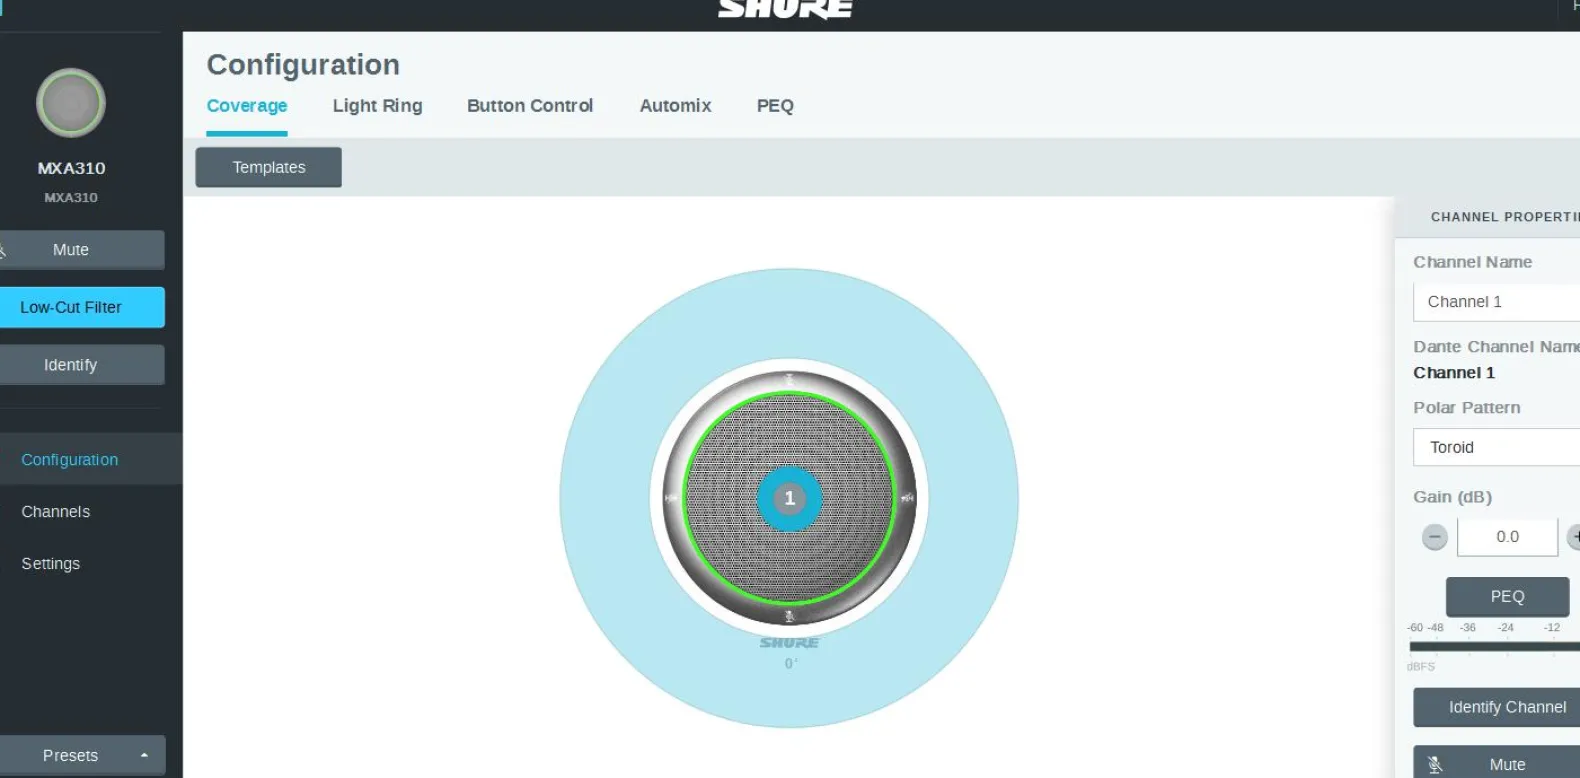Click the plus gain increase button
This screenshot has width=1580, height=778.
pyautogui.click(x=1573, y=537)
